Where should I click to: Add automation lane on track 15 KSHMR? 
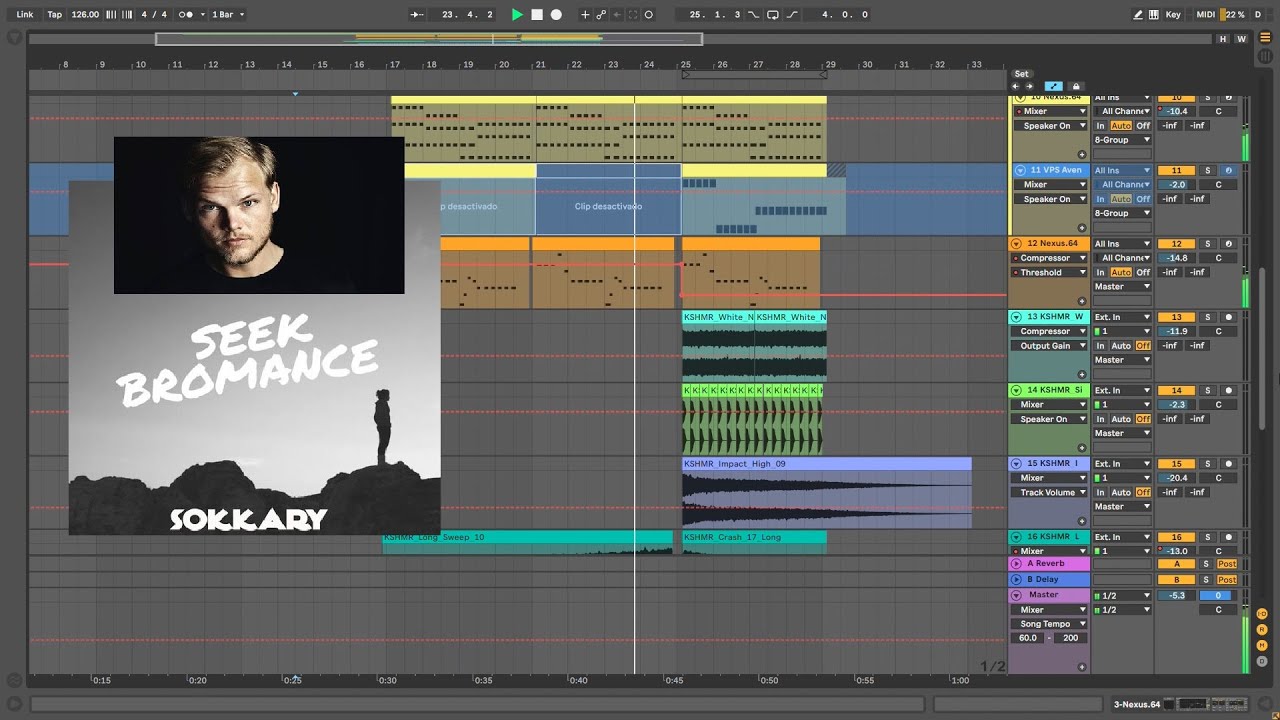click(1081, 521)
